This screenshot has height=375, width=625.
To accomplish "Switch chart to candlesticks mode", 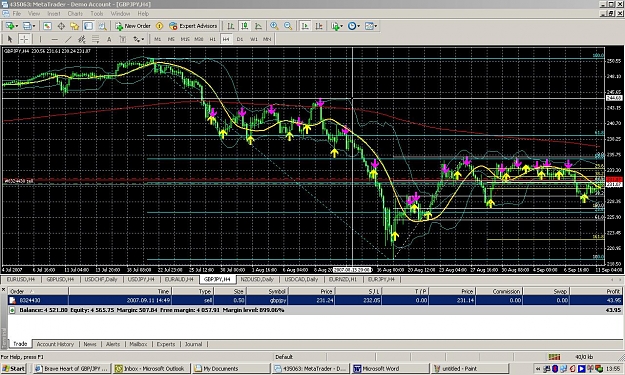I will pos(244,26).
